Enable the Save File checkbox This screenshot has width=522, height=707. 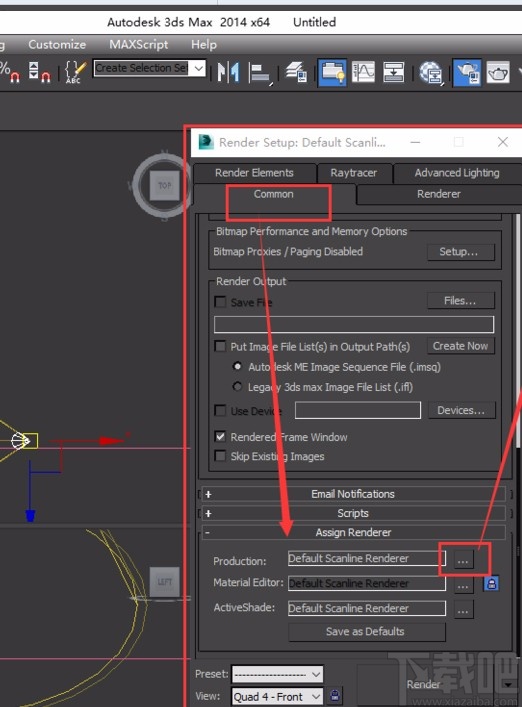[x=220, y=302]
